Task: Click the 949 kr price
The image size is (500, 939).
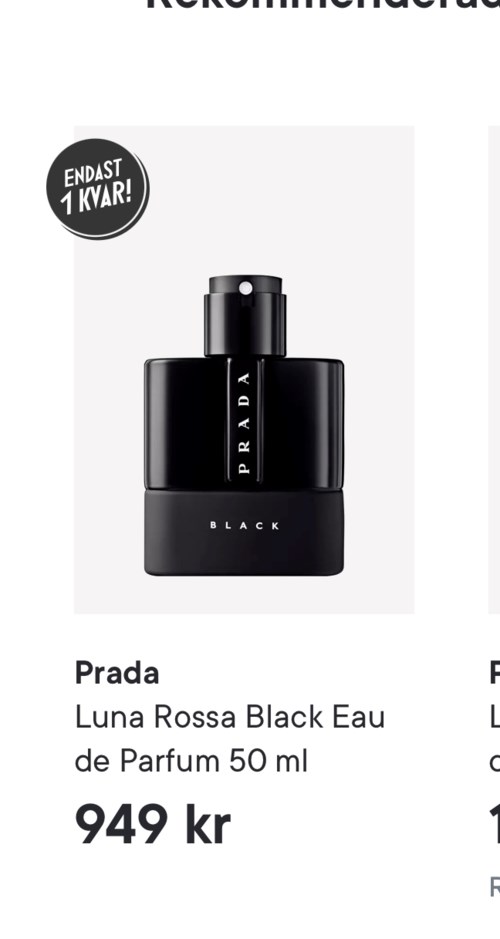Action: pos(152,825)
